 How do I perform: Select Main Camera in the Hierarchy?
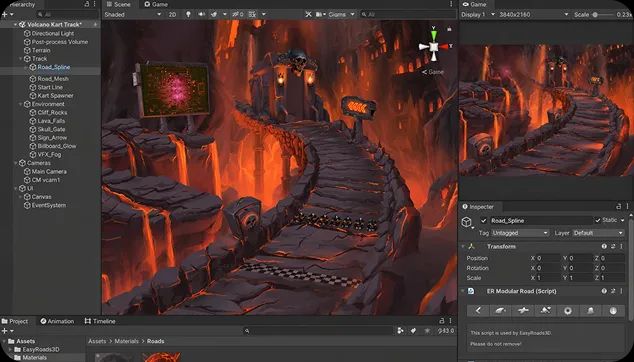point(49,171)
